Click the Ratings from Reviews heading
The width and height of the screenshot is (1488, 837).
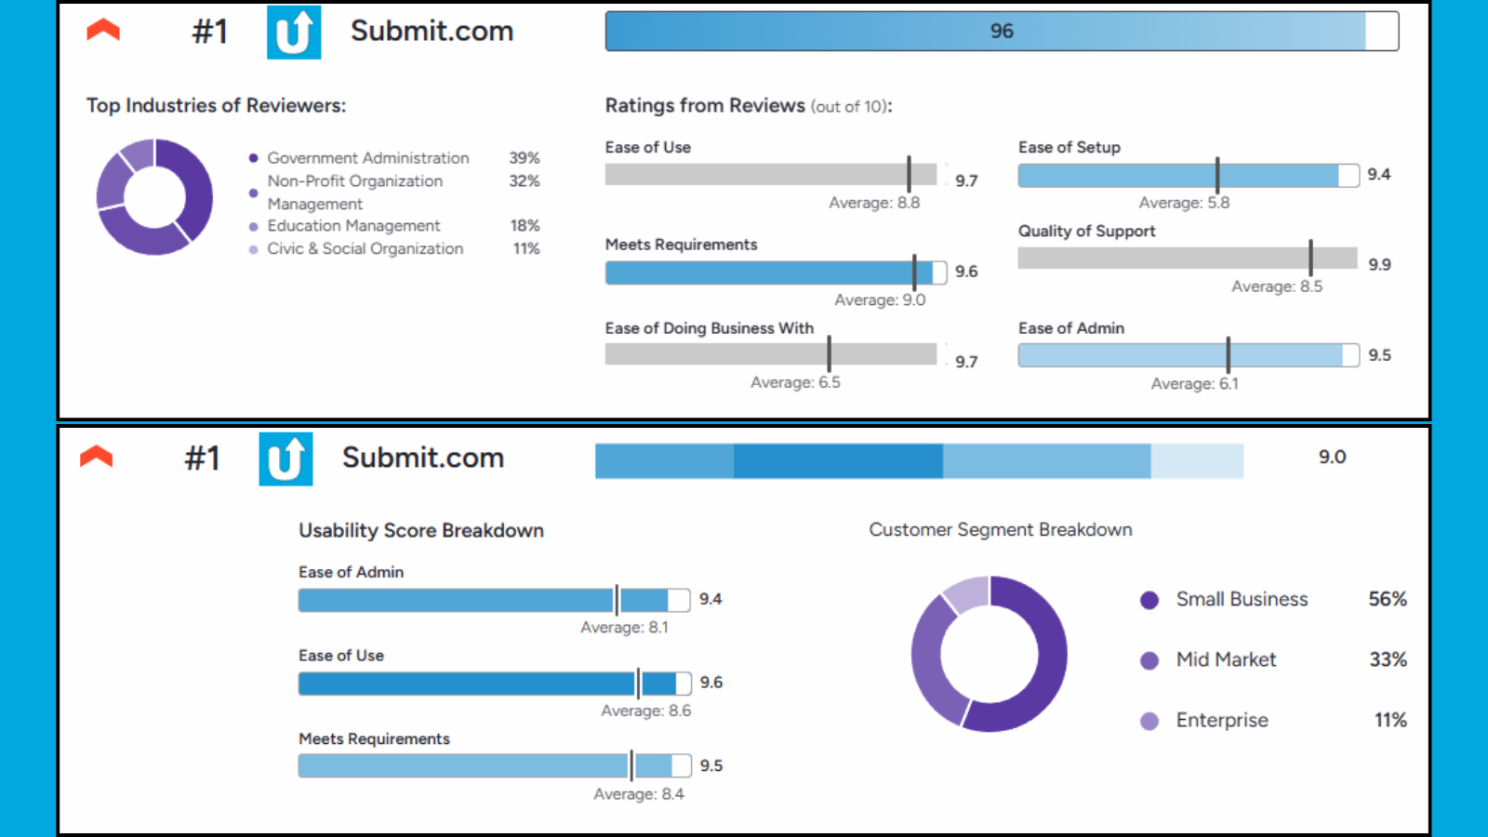(x=704, y=105)
